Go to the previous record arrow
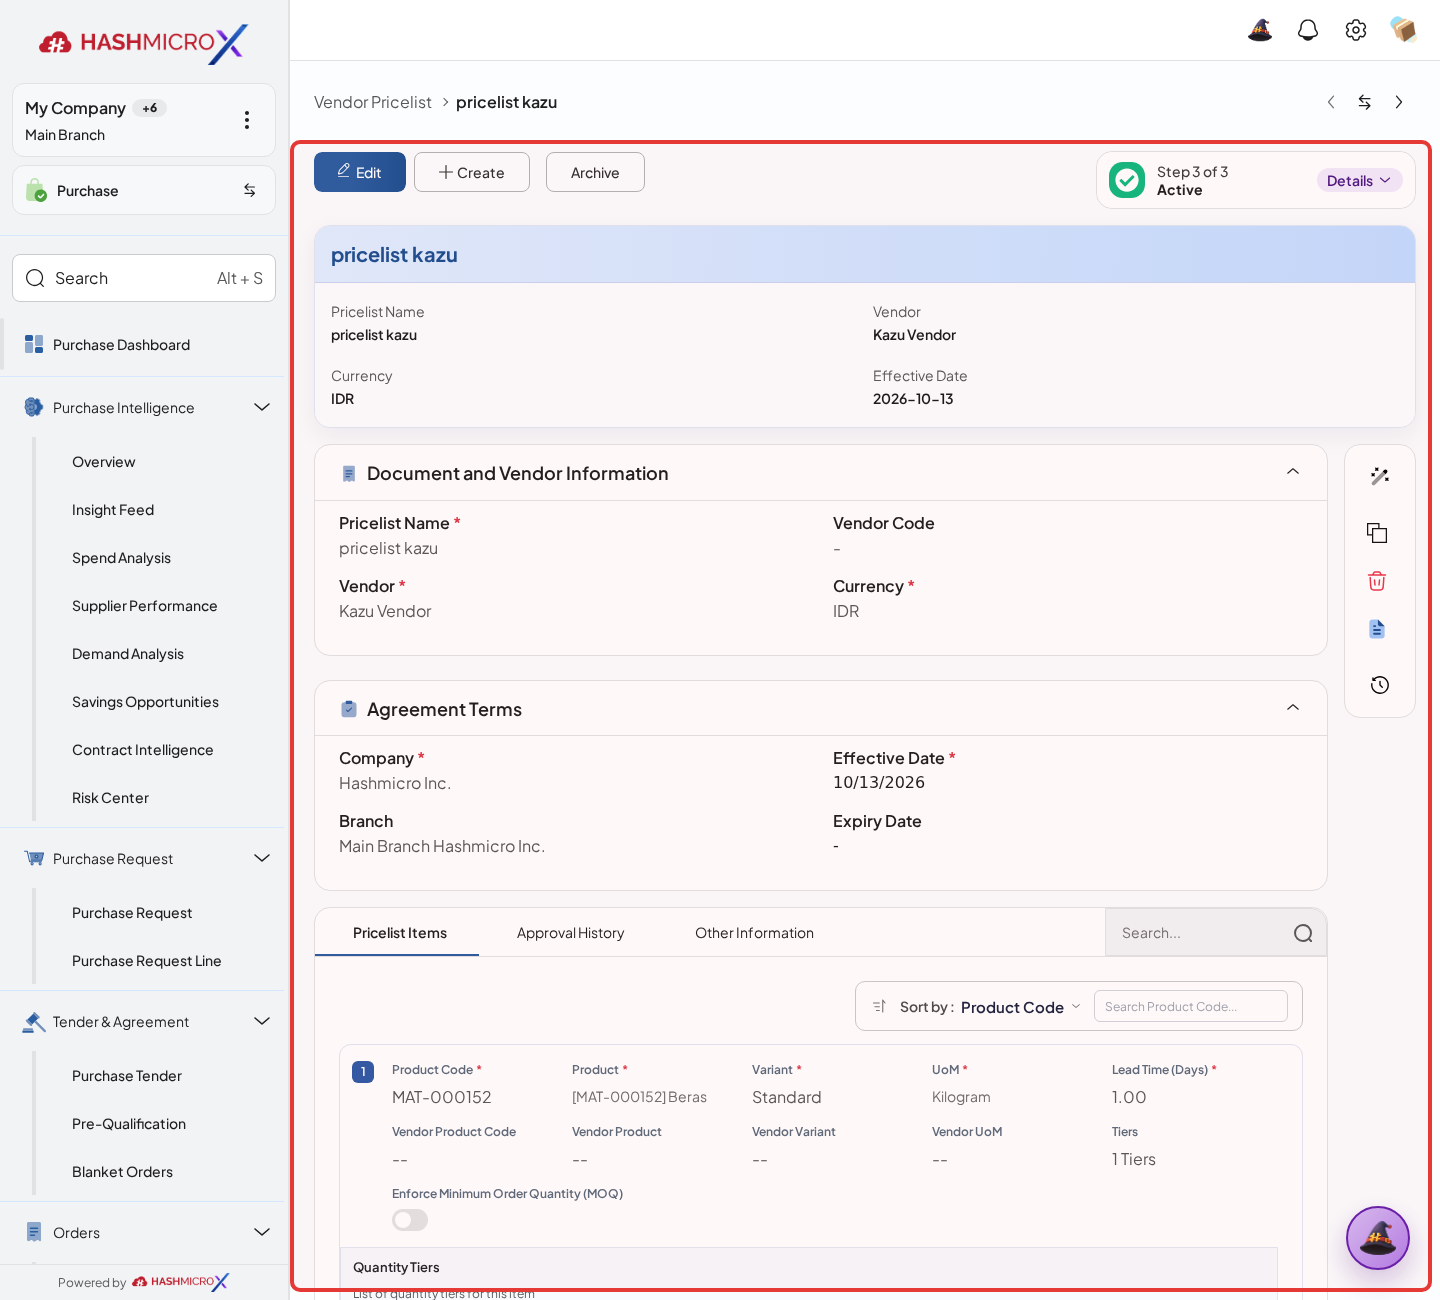Image resolution: width=1440 pixels, height=1300 pixels. tap(1331, 102)
